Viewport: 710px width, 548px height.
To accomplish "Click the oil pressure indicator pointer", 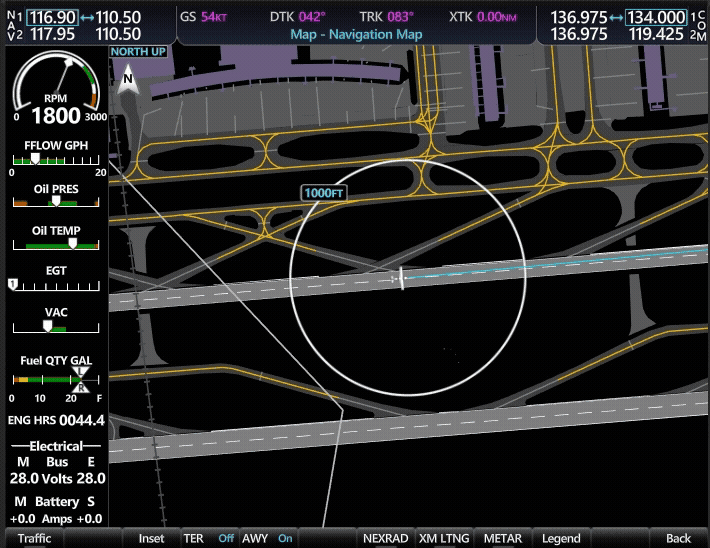I will tap(56, 201).
